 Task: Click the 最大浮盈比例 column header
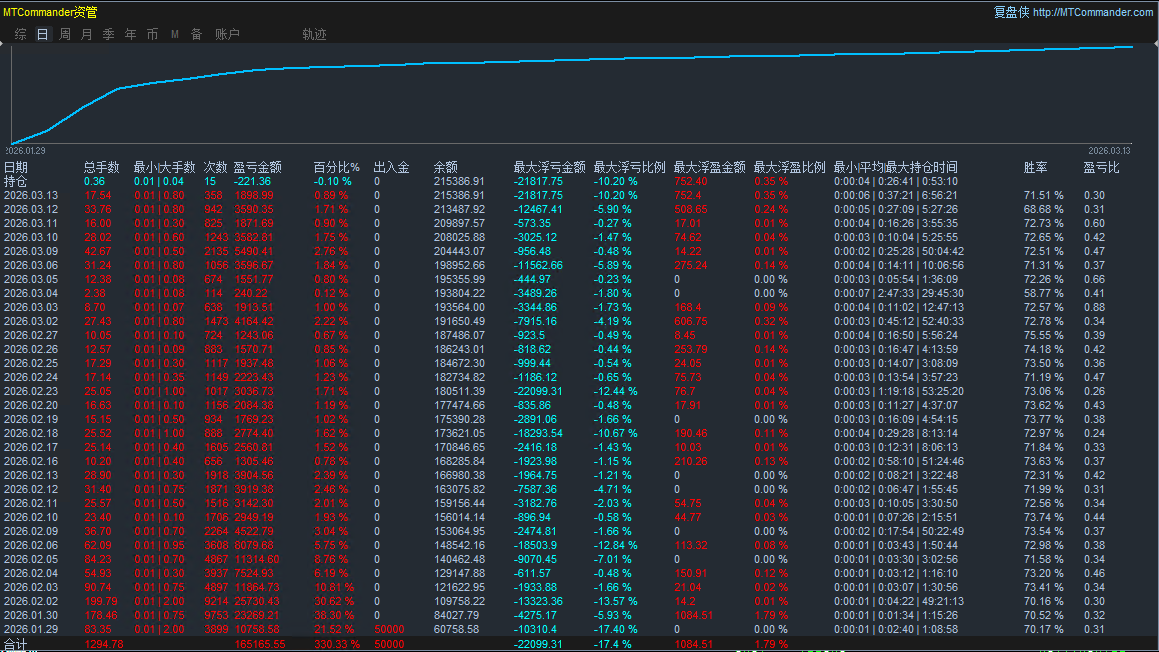(x=789, y=167)
